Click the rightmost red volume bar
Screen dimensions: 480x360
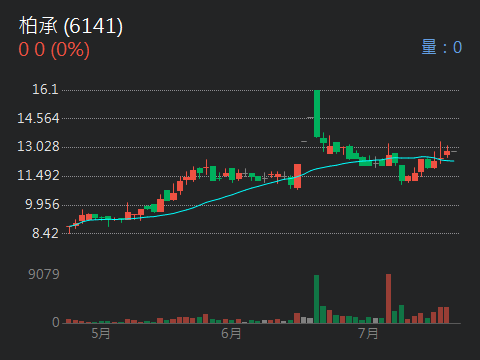446,315
